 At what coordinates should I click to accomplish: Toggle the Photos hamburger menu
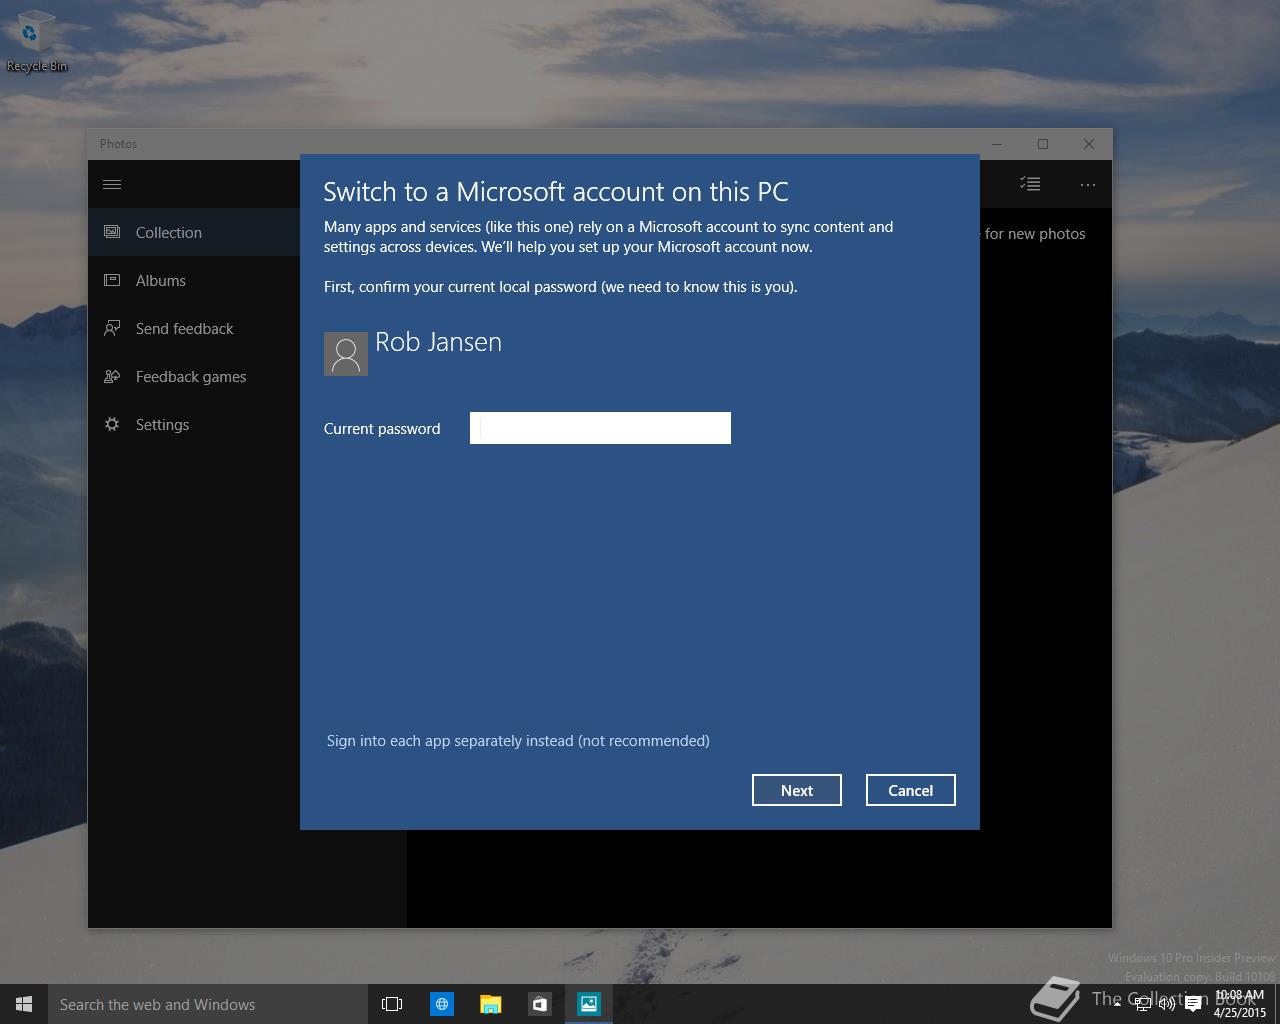click(112, 184)
